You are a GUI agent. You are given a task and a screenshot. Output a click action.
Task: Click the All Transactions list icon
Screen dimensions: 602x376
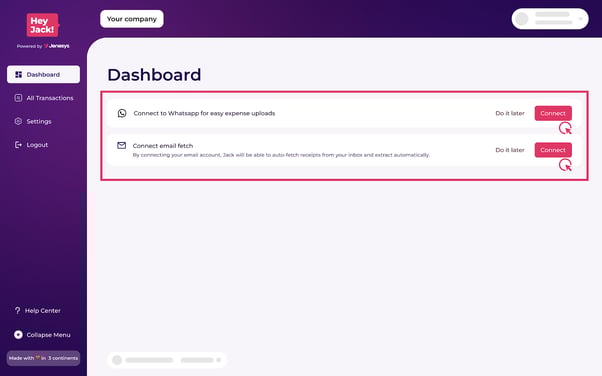tap(18, 98)
